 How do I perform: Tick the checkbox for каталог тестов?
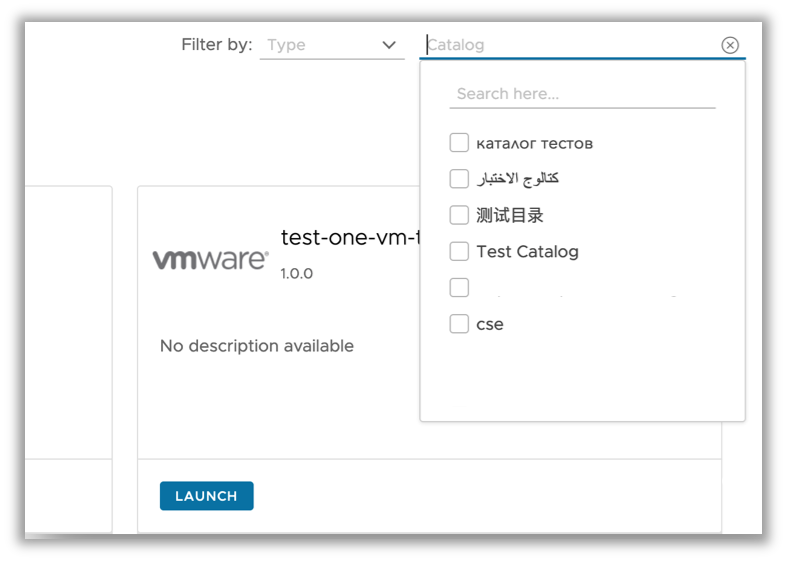(x=459, y=143)
